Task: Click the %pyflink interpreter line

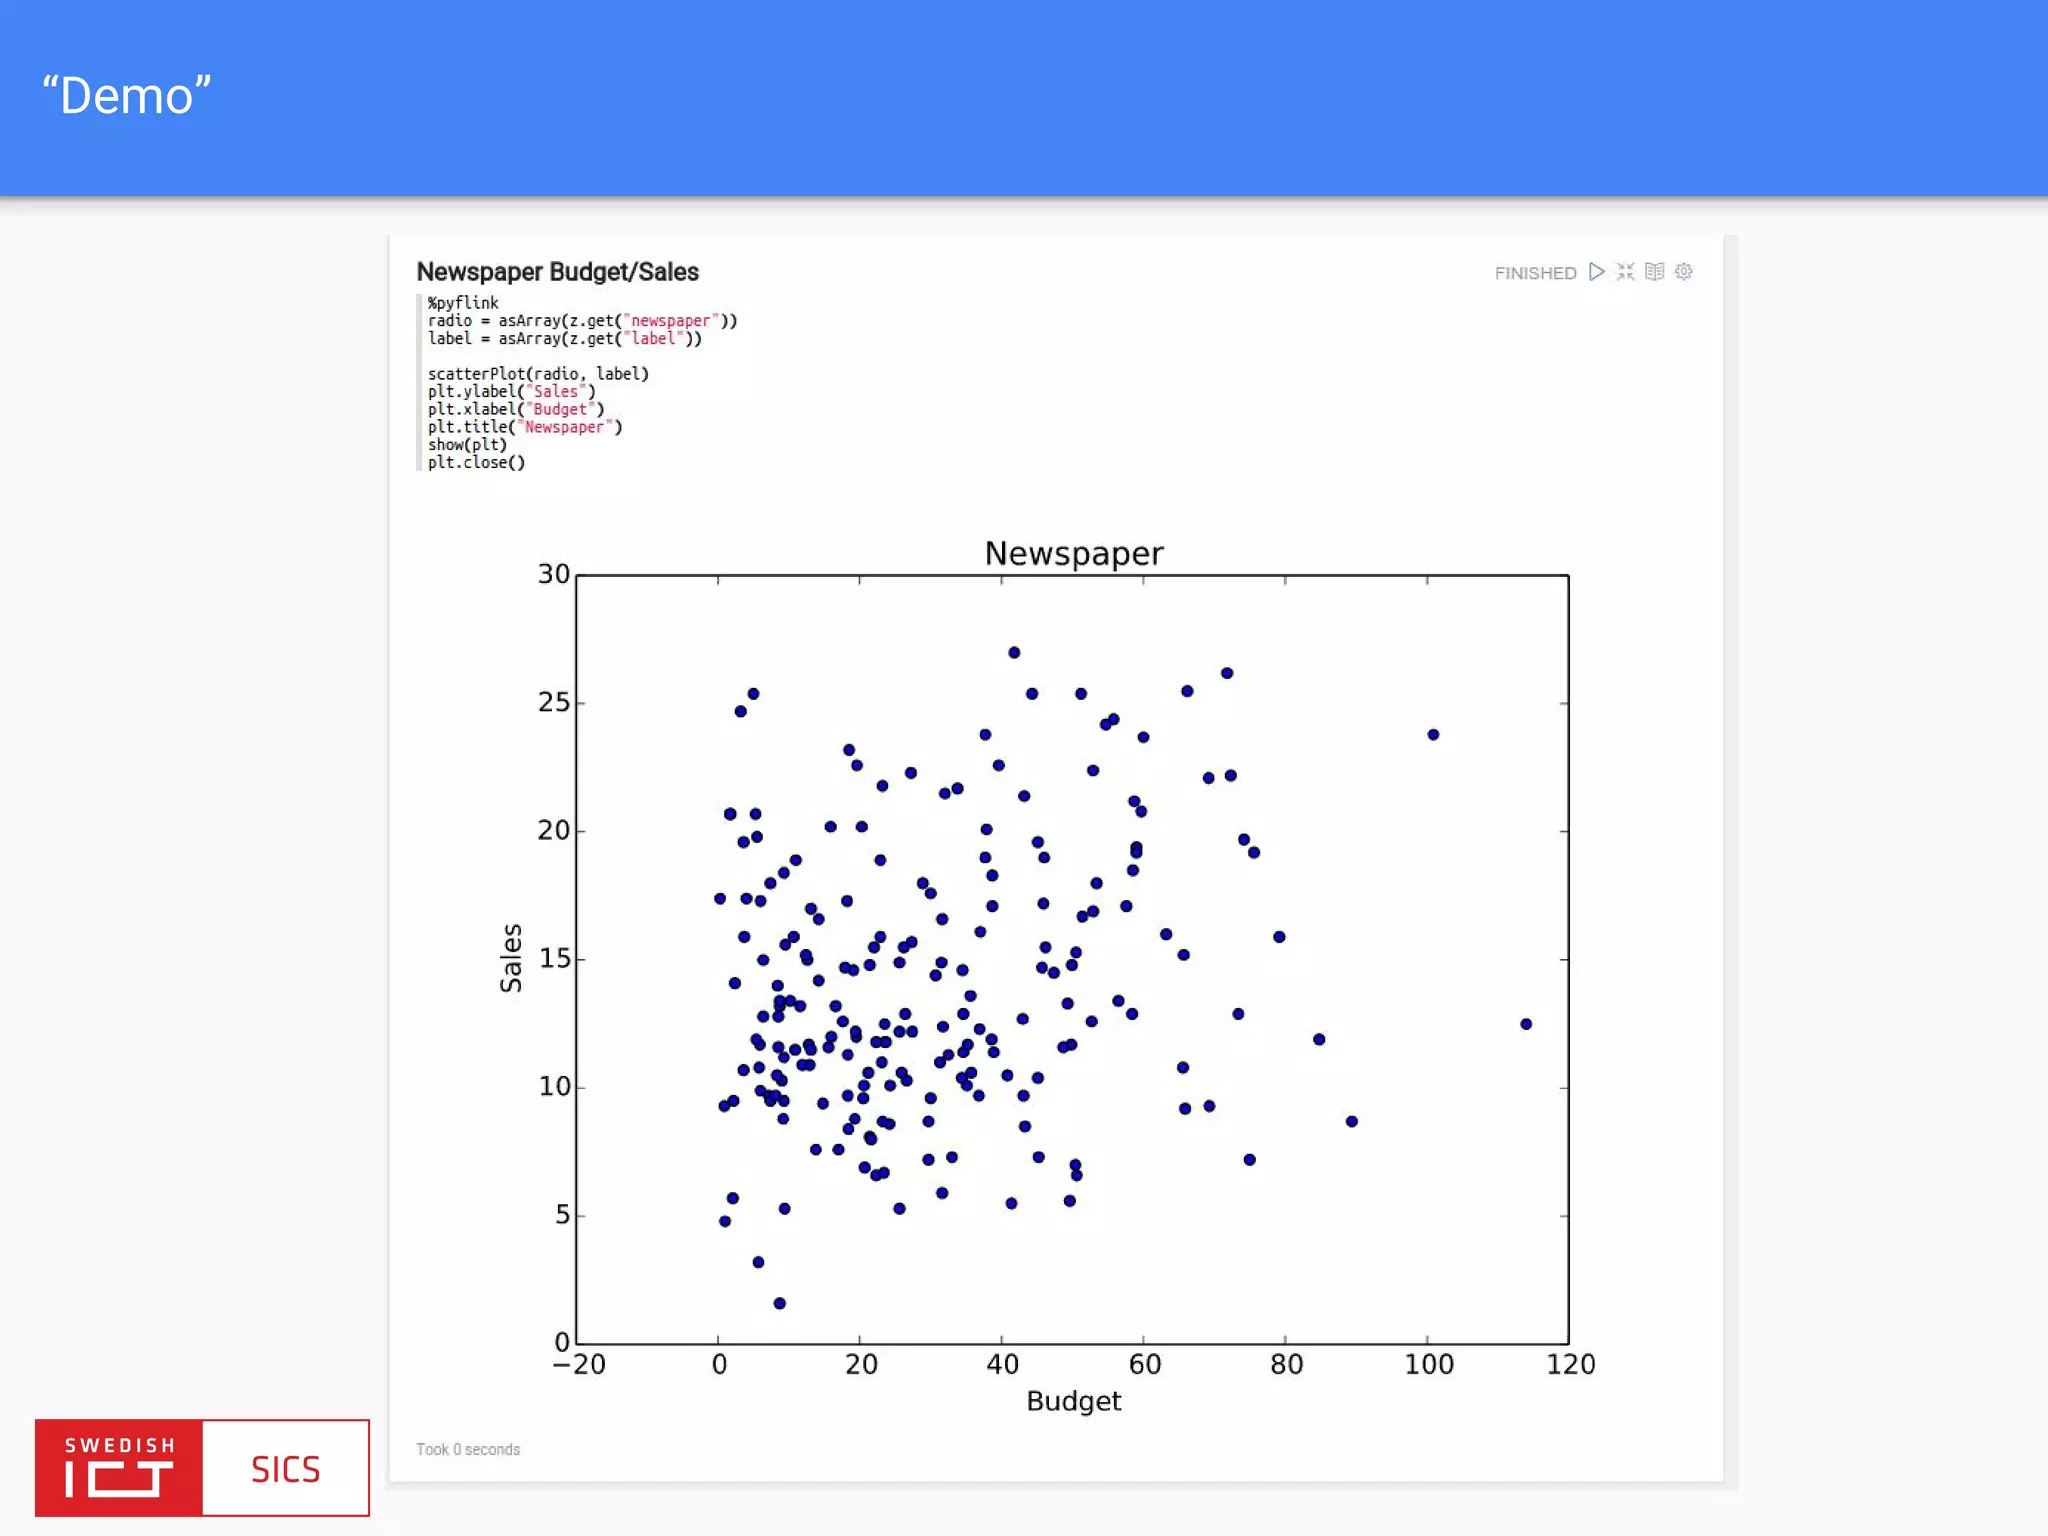Action: (463, 303)
